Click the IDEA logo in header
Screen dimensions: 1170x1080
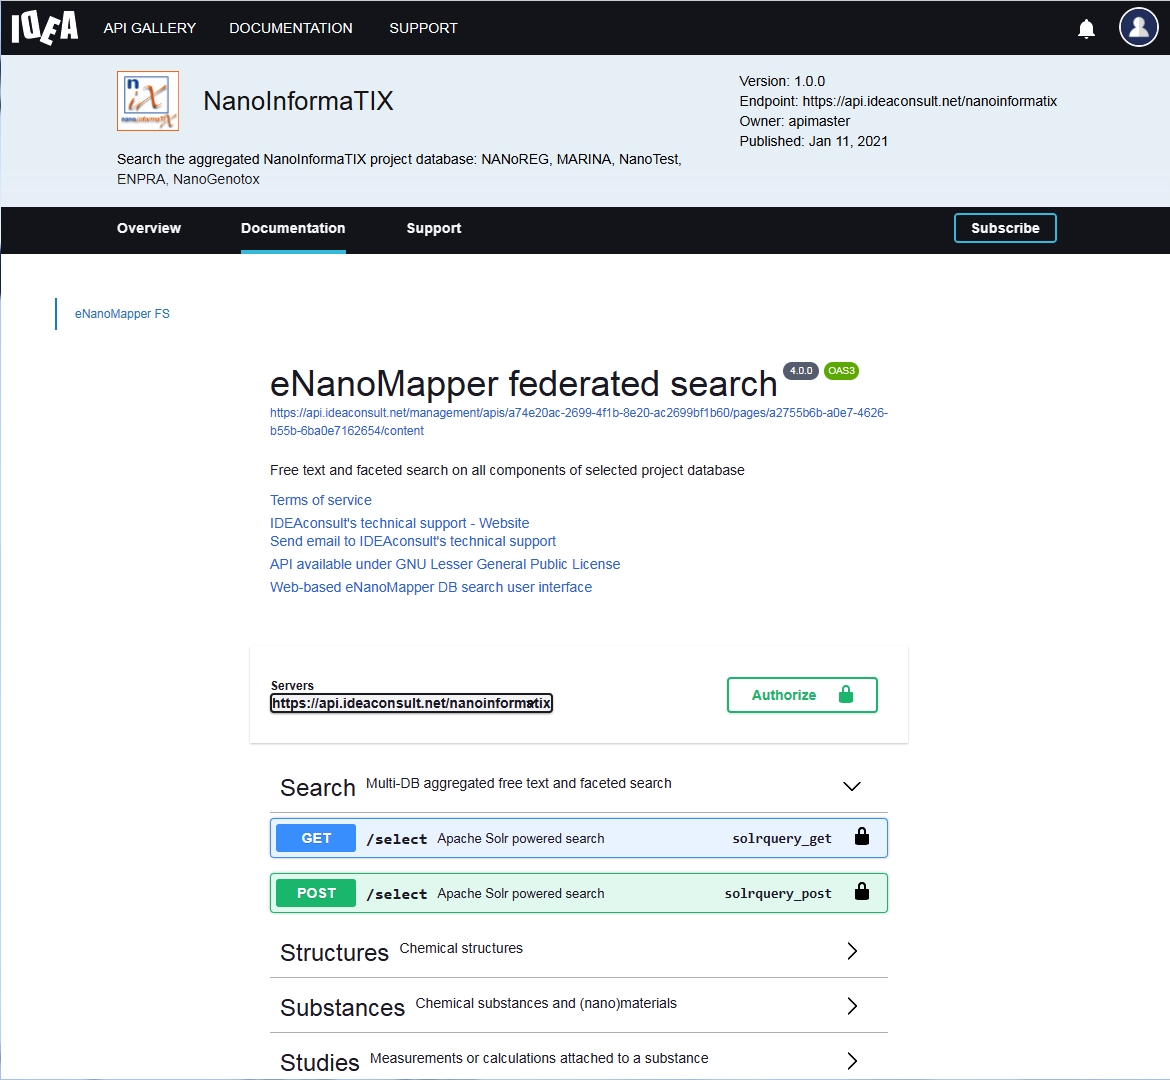pos(44,28)
